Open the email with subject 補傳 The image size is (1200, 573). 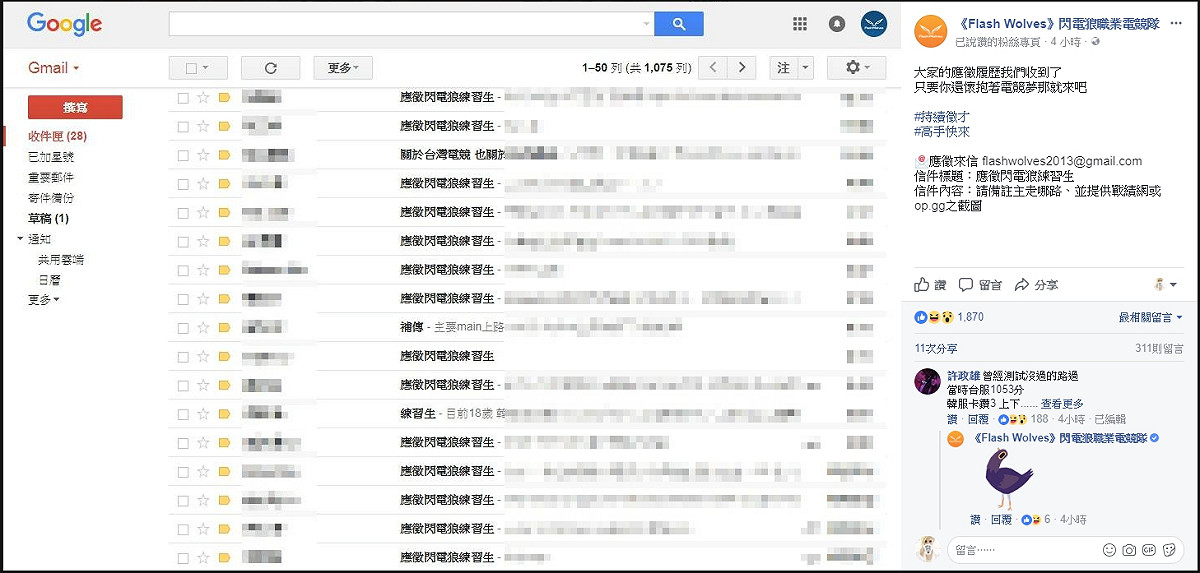[x=527, y=327]
